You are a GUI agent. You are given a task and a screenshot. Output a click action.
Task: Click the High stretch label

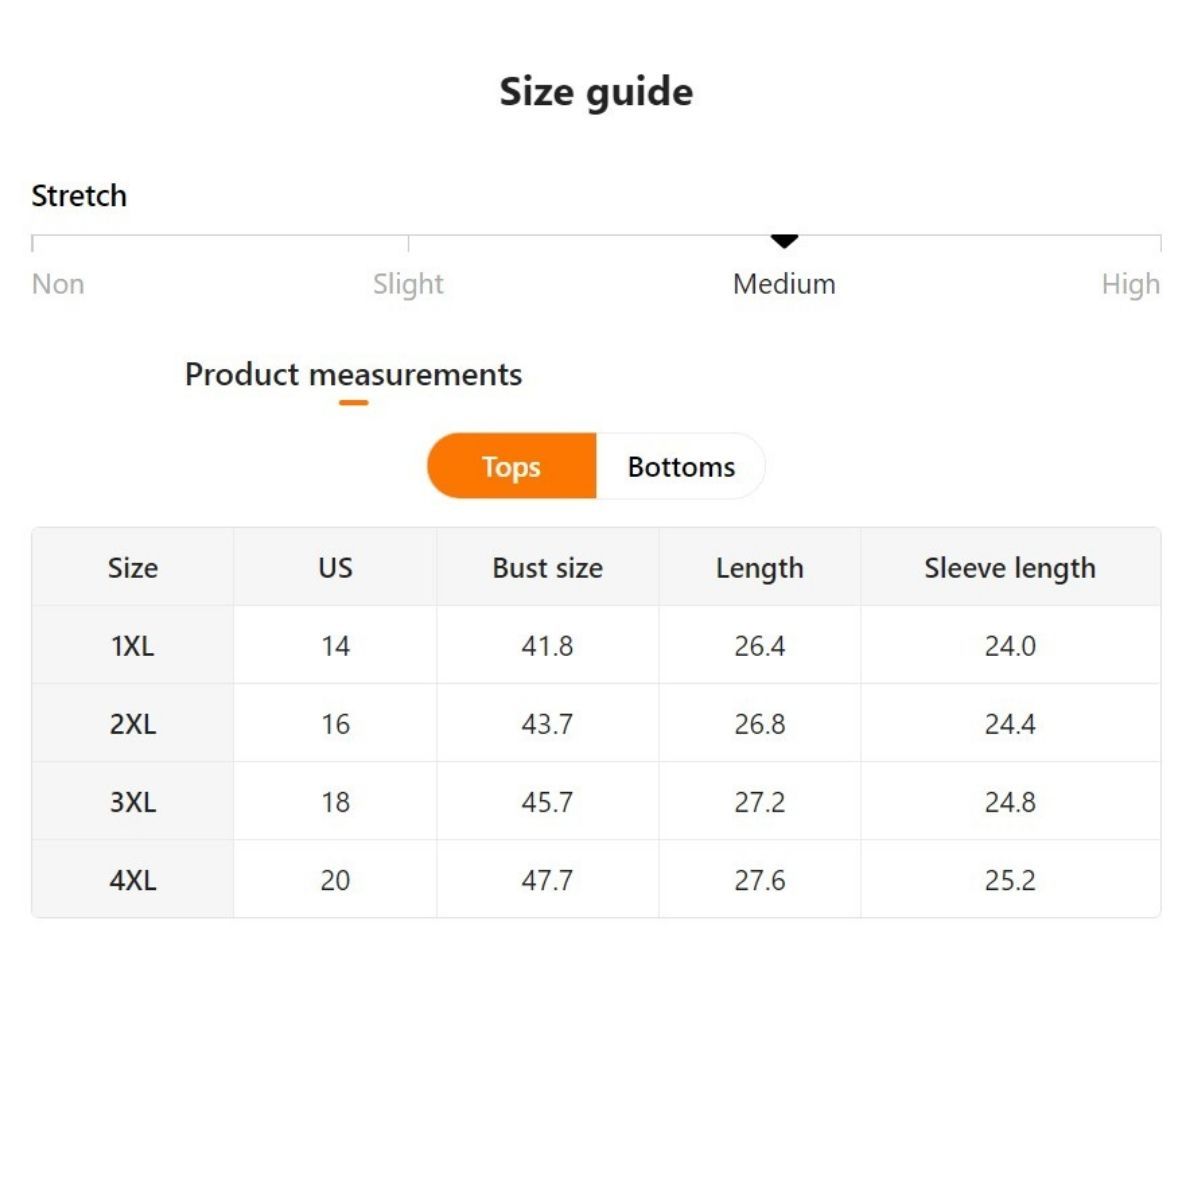1130,284
